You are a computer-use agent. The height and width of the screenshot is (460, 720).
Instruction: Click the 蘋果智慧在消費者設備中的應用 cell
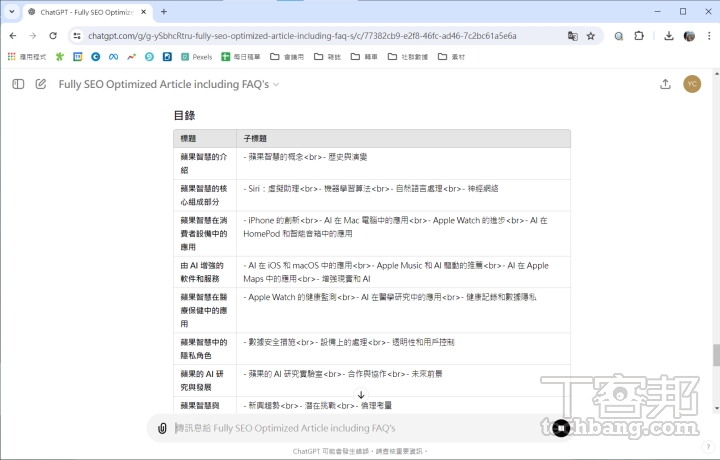pos(205,234)
